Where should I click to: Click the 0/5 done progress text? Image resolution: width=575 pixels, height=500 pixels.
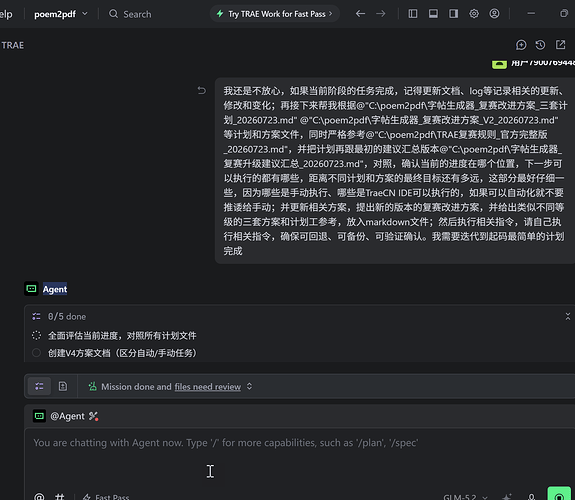tap(67, 316)
